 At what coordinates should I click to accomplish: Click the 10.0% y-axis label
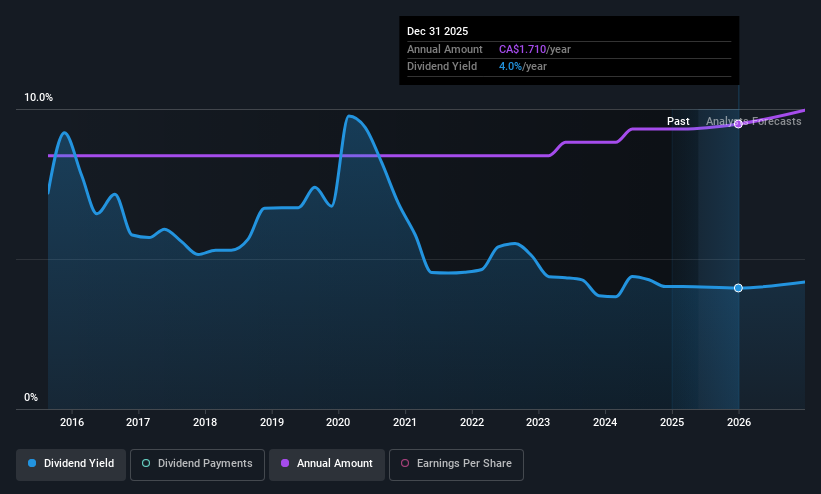[x=38, y=97]
